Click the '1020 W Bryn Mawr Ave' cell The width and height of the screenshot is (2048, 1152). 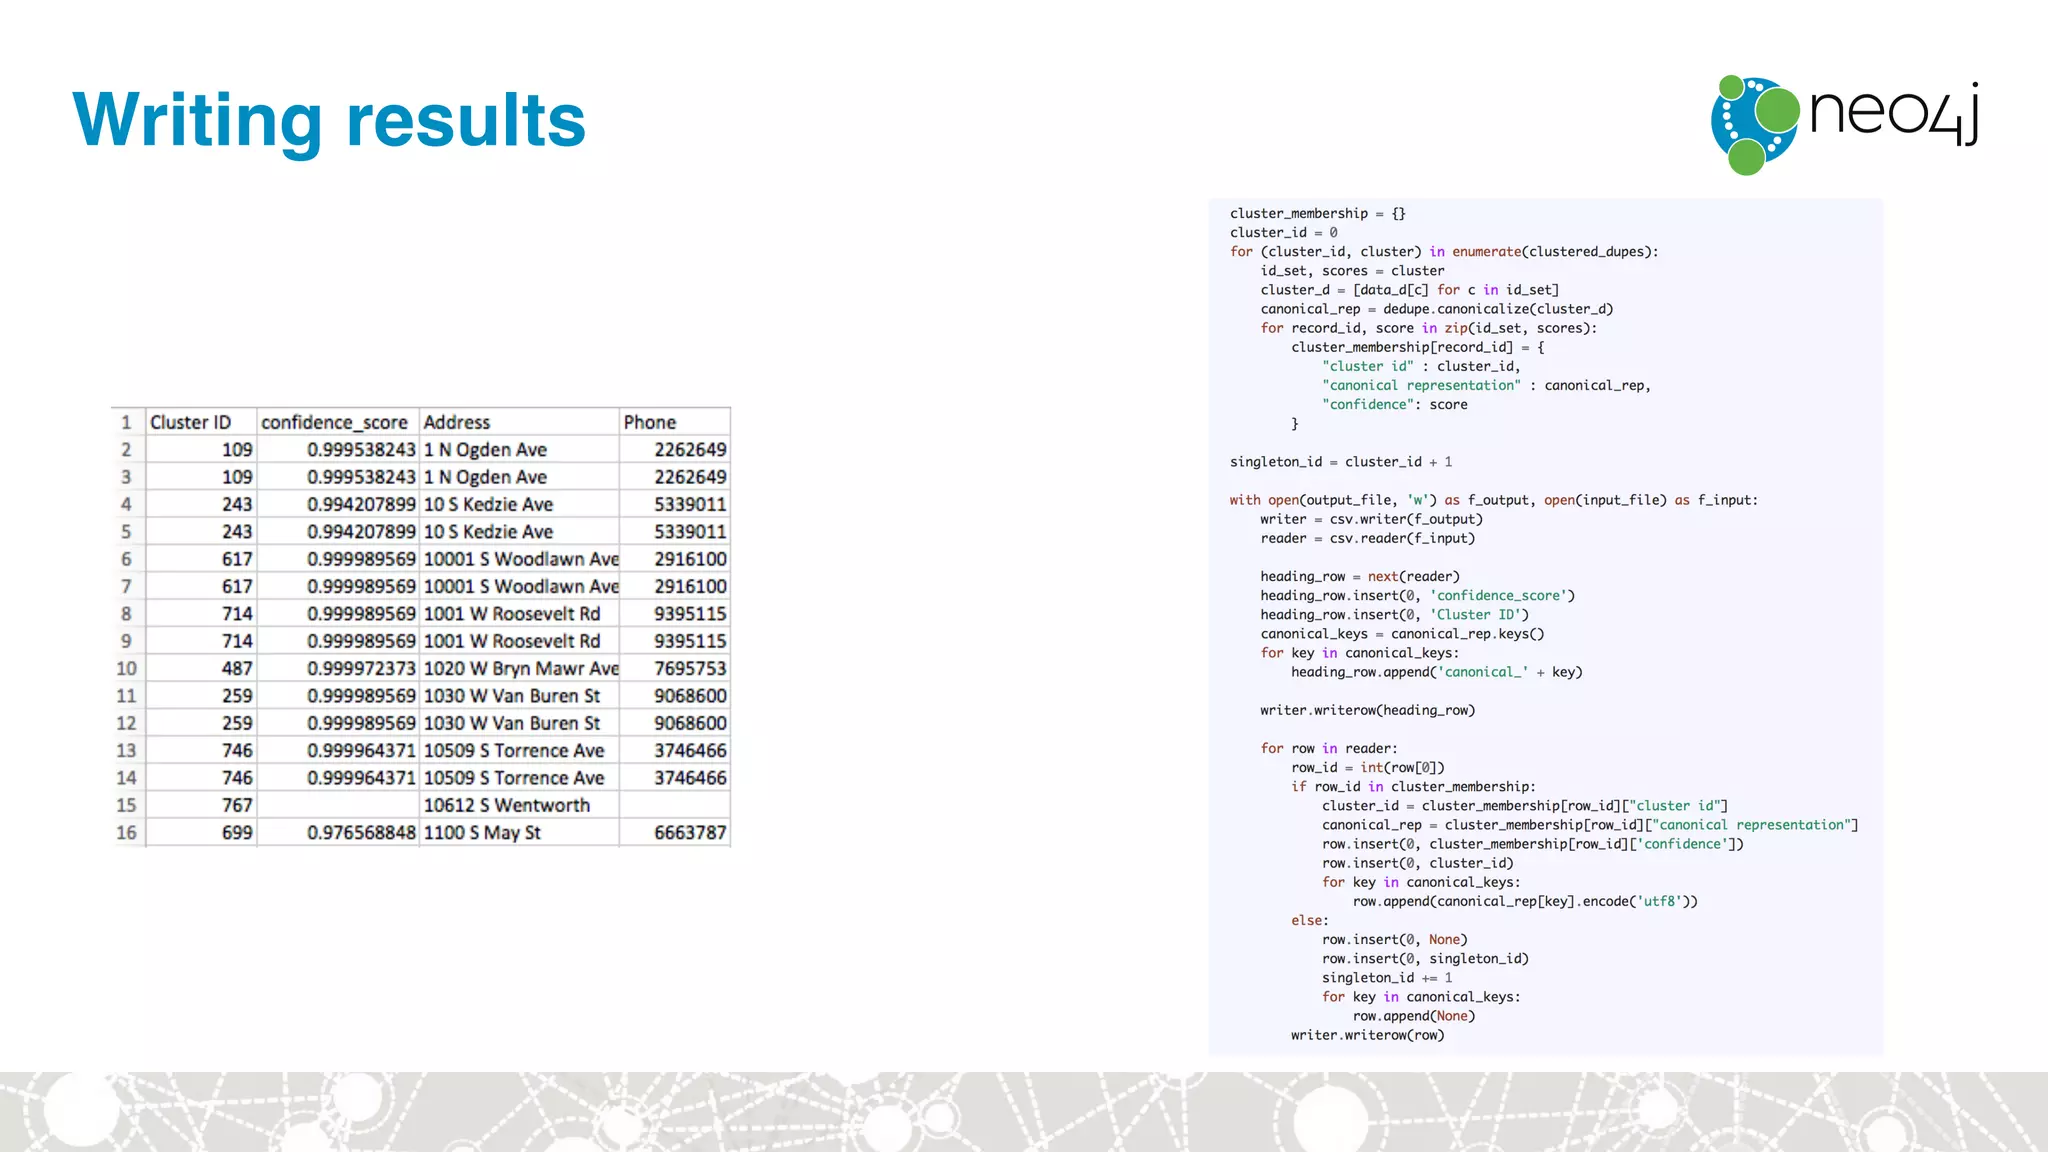[519, 668]
